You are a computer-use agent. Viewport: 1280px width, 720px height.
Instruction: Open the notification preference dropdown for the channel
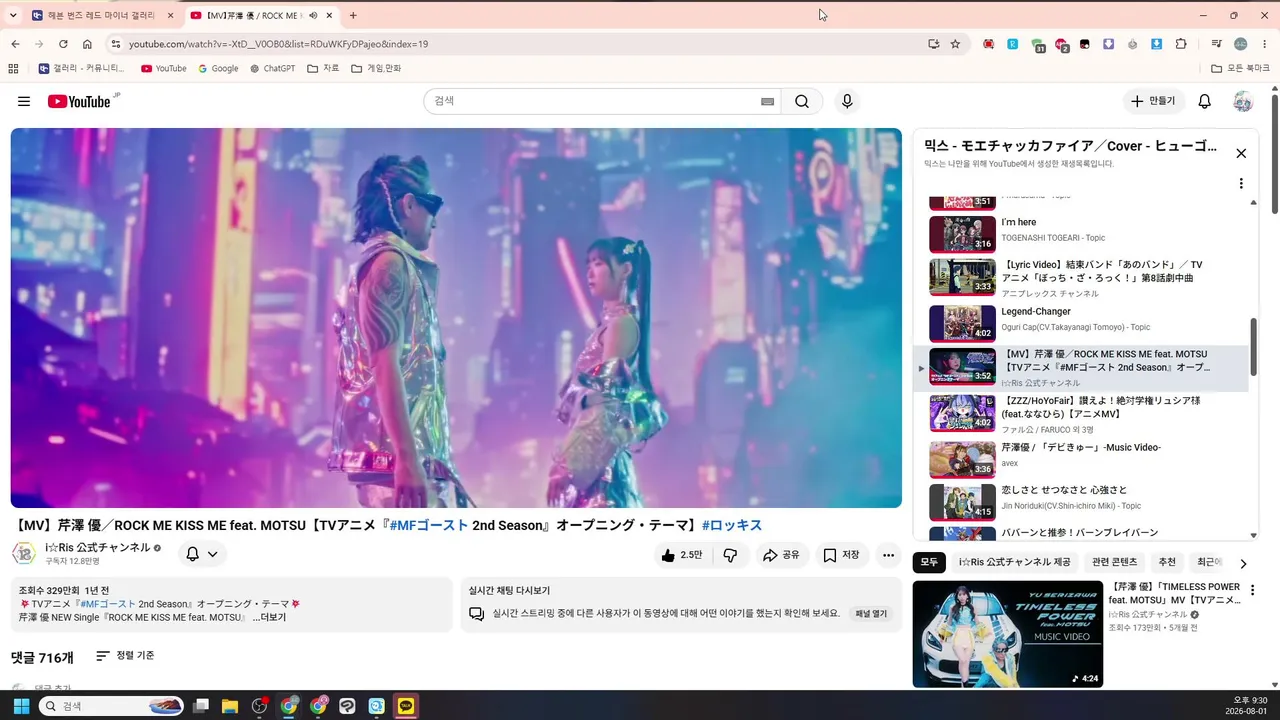[202, 554]
